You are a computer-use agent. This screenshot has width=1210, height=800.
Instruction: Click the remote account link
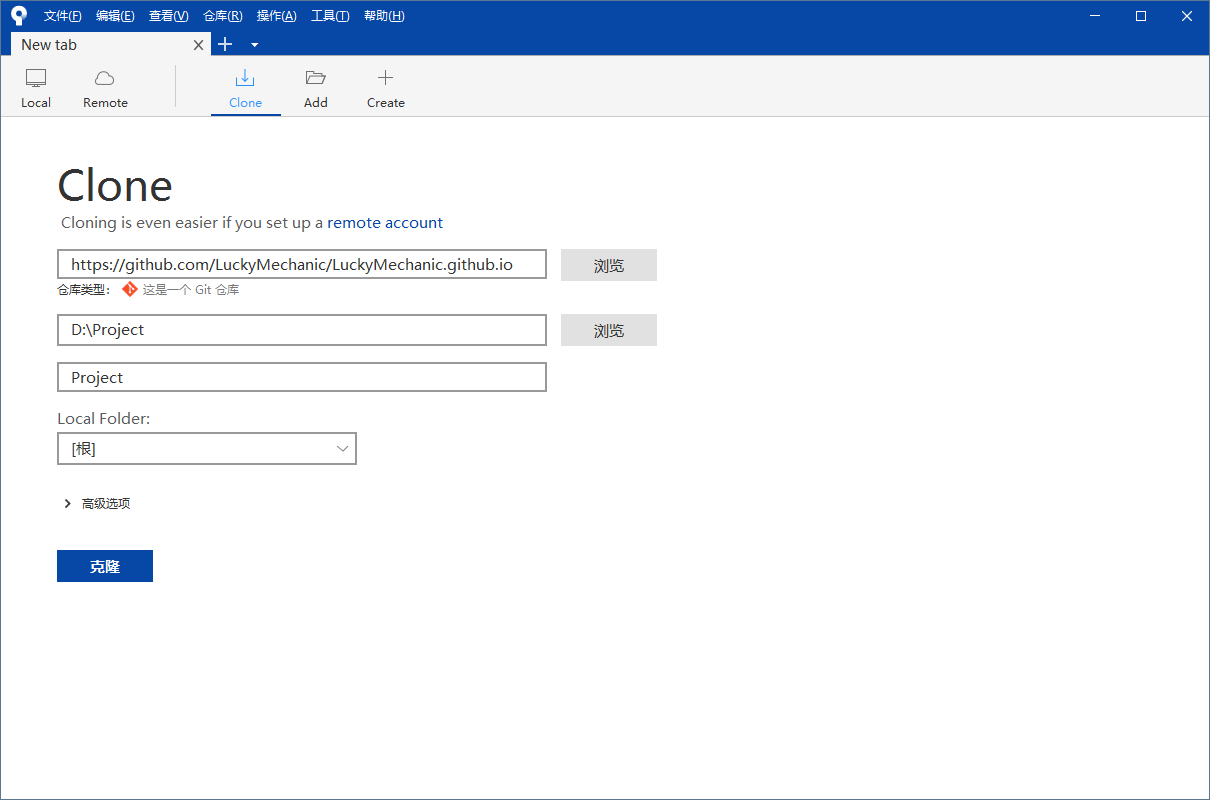pos(385,222)
